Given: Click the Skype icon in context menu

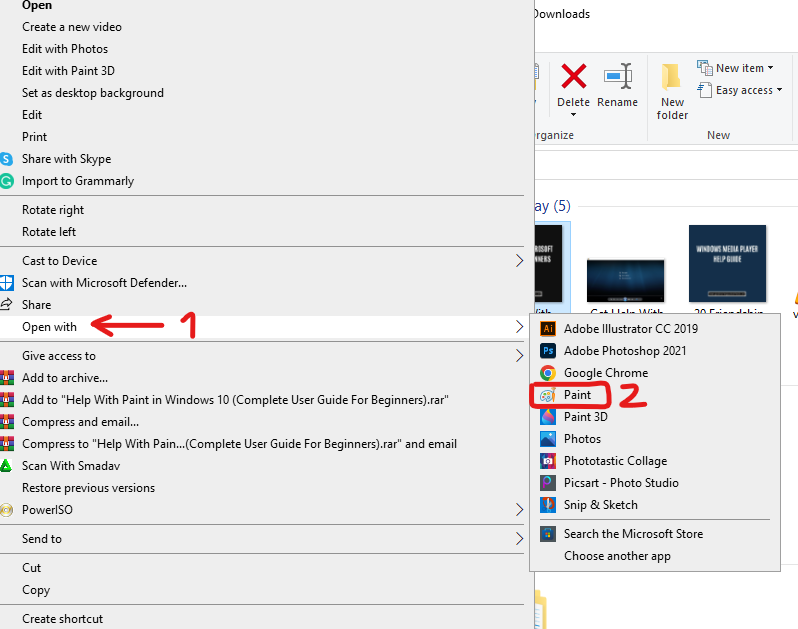Looking at the screenshot, I should pos(6,159).
